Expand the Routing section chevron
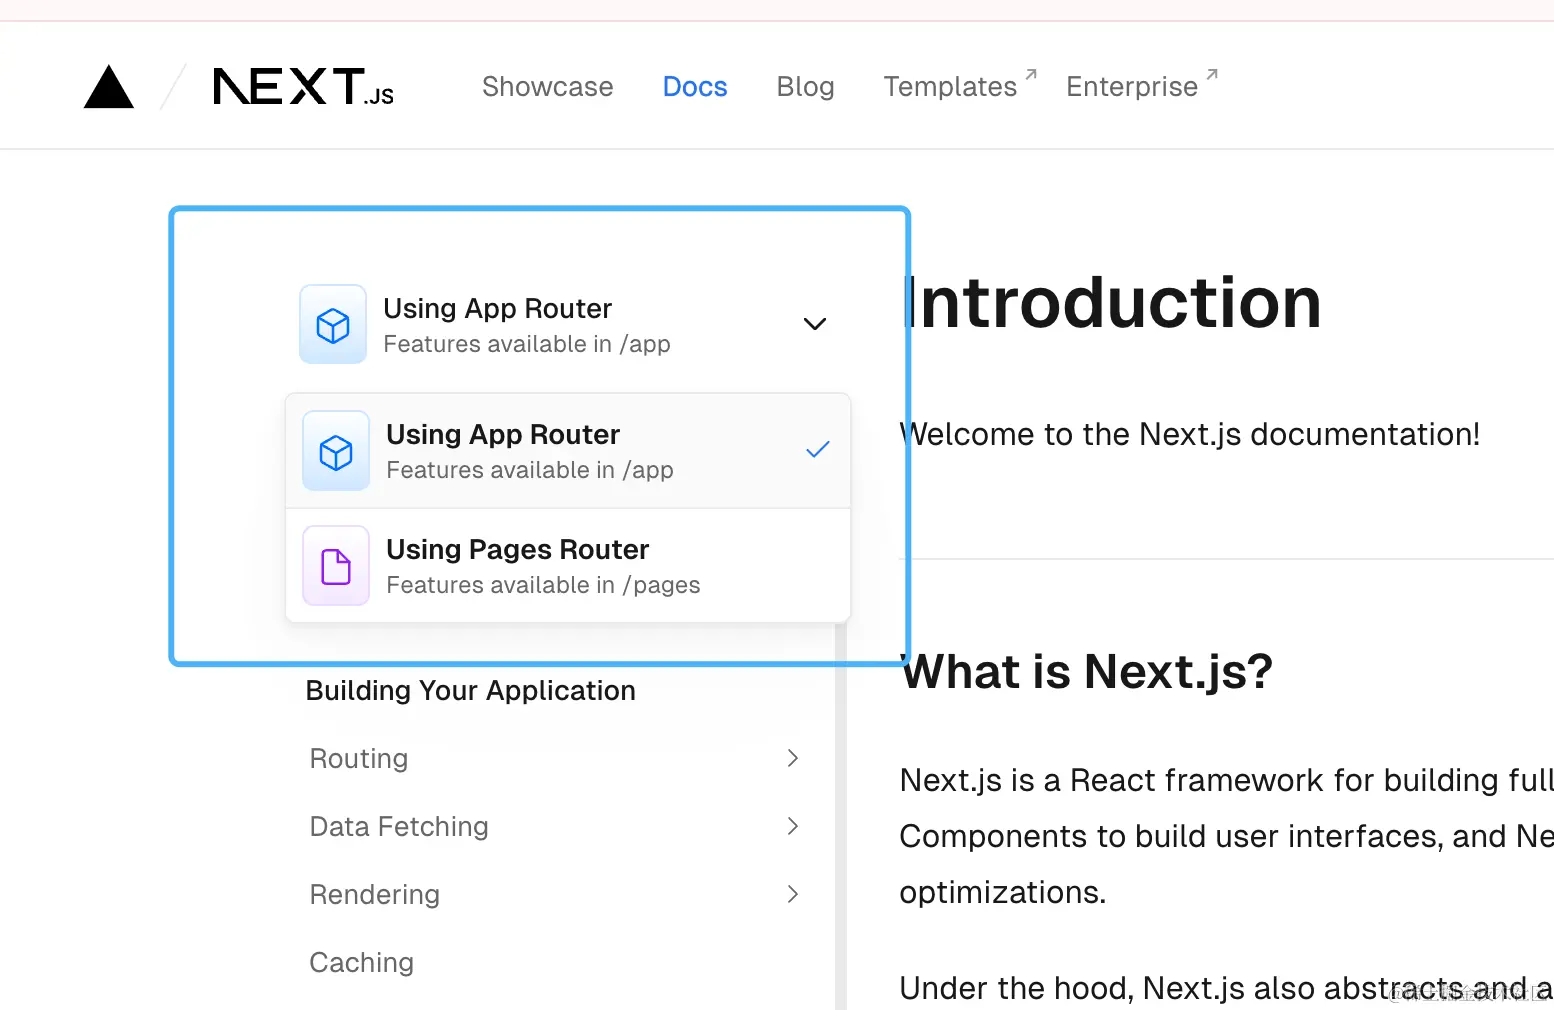 pos(793,758)
